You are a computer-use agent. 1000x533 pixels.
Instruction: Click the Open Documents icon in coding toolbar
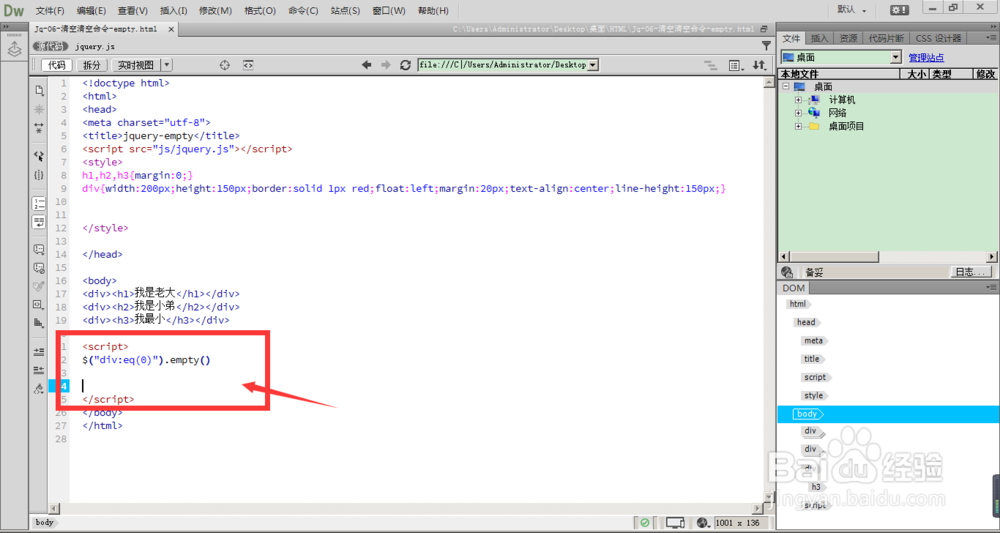tap(39, 91)
